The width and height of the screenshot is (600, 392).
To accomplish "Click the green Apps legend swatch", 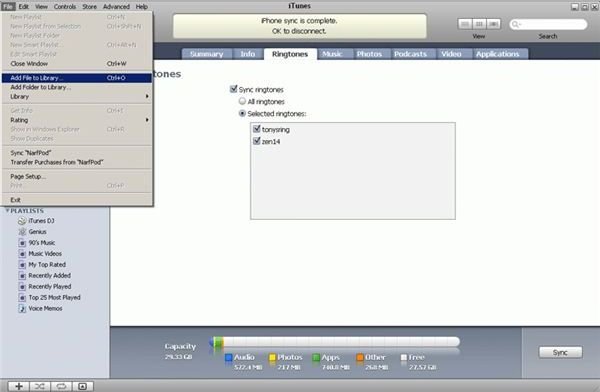I will 316,358.
